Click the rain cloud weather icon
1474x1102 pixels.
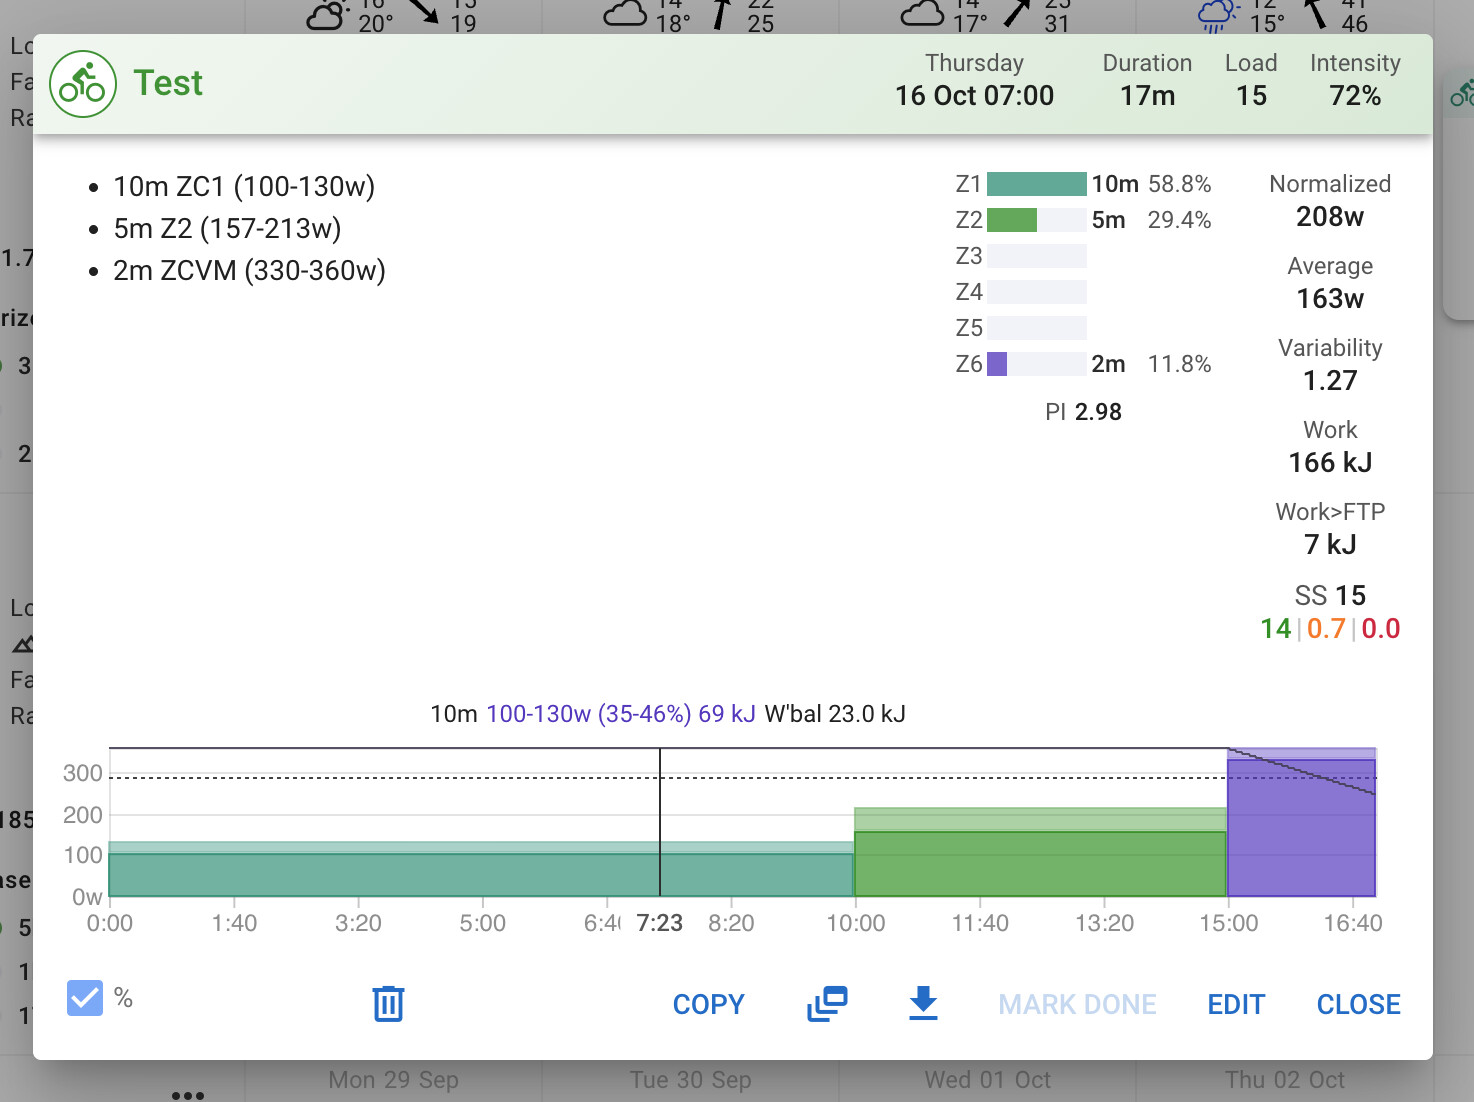1217,15
